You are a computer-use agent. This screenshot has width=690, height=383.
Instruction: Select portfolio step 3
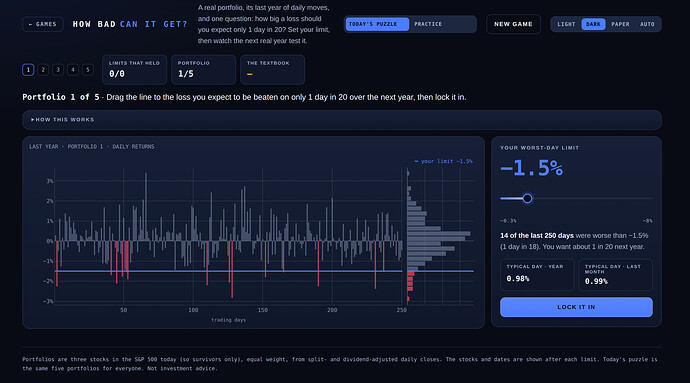point(58,70)
